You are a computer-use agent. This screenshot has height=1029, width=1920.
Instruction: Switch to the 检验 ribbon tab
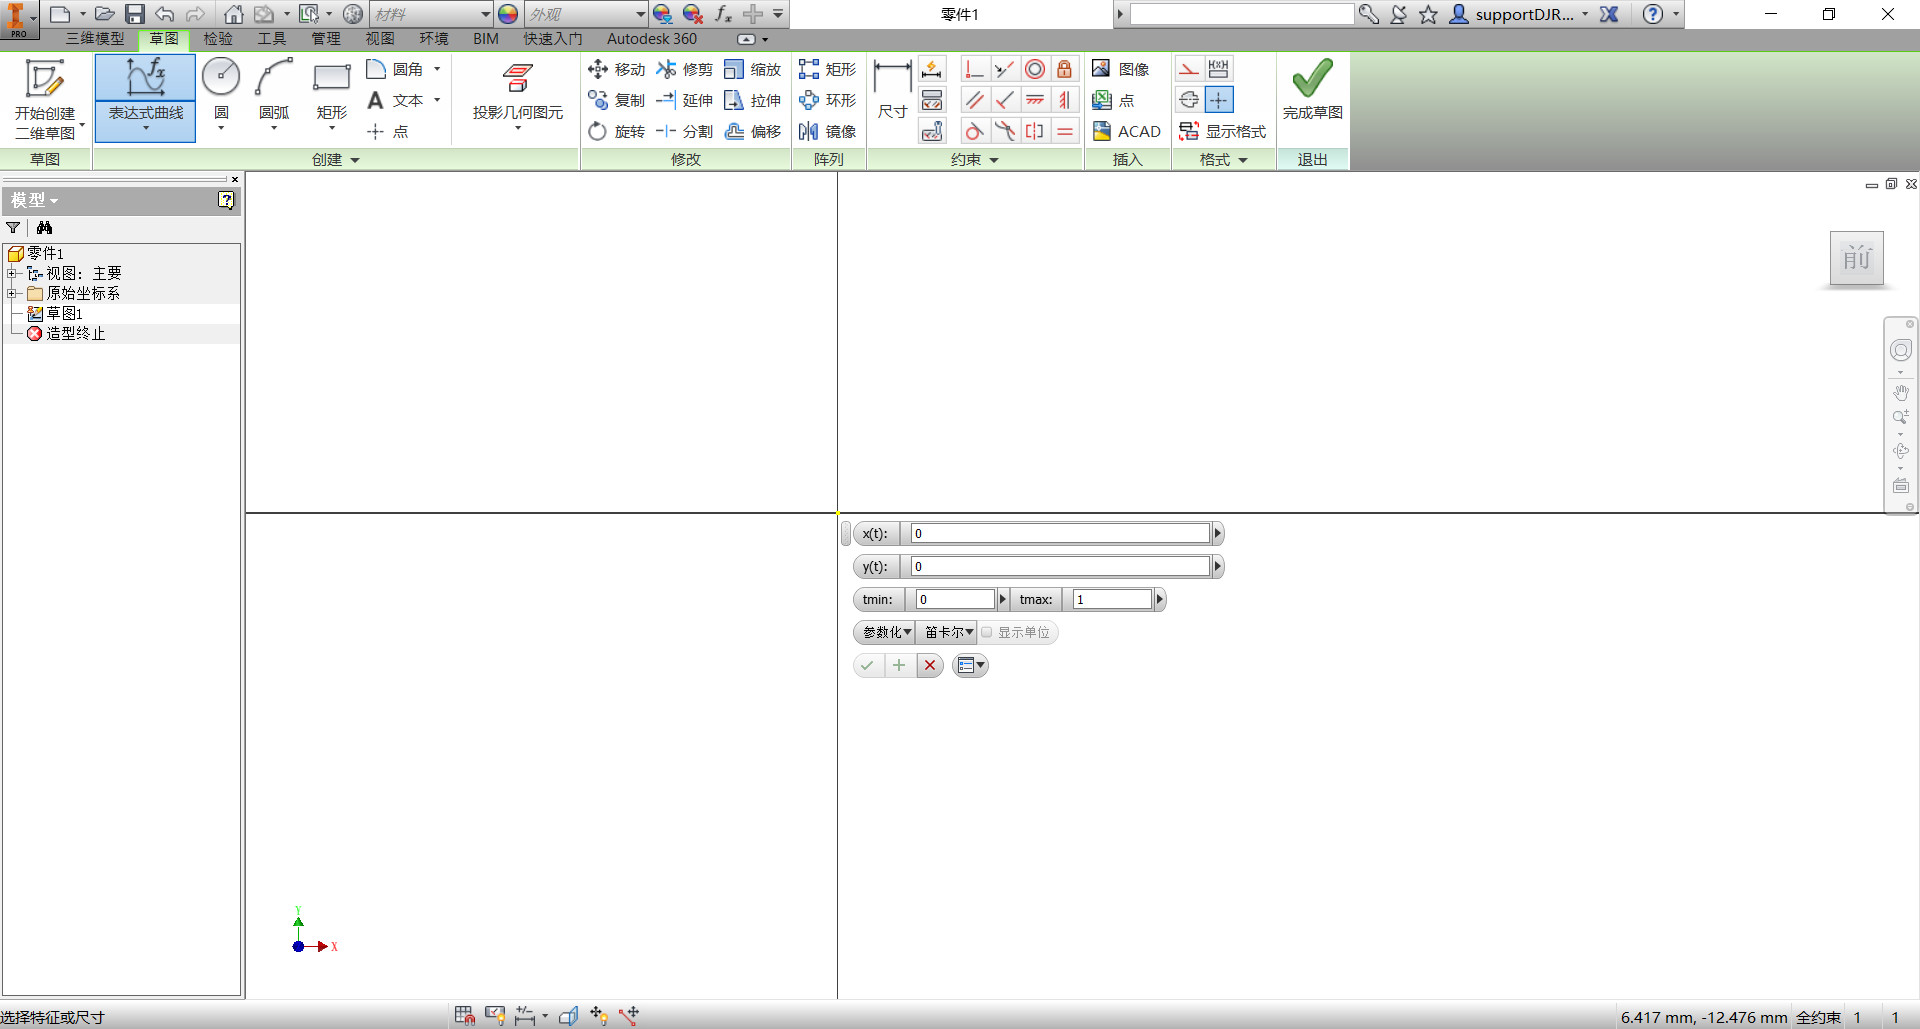tap(218, 39)
